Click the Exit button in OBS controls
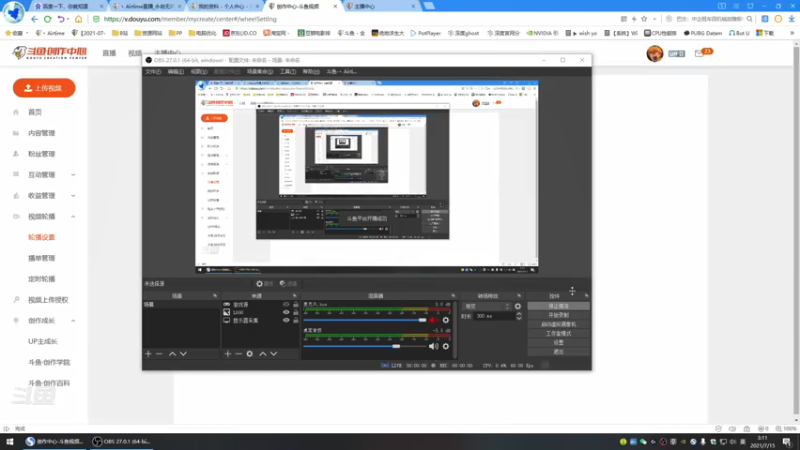 coord(559,352)
